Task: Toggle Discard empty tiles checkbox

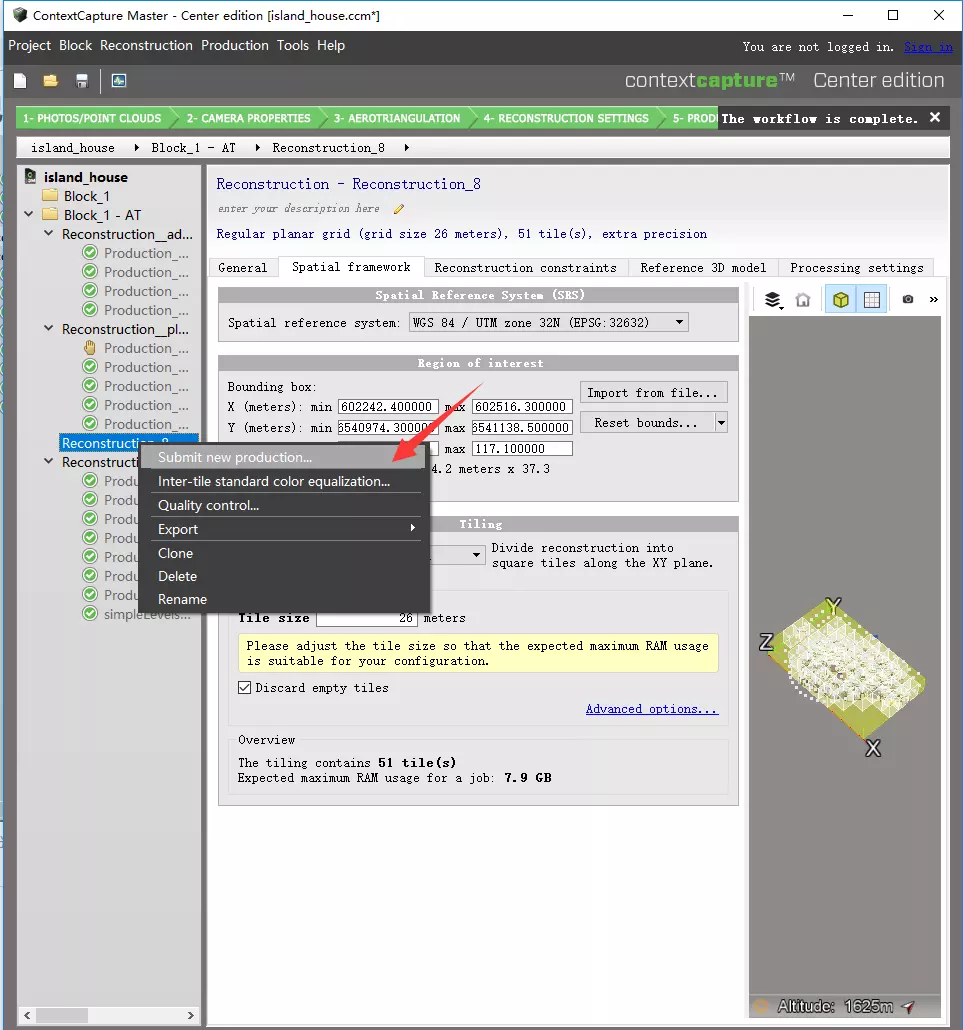Action: click(x=244, y=688)
